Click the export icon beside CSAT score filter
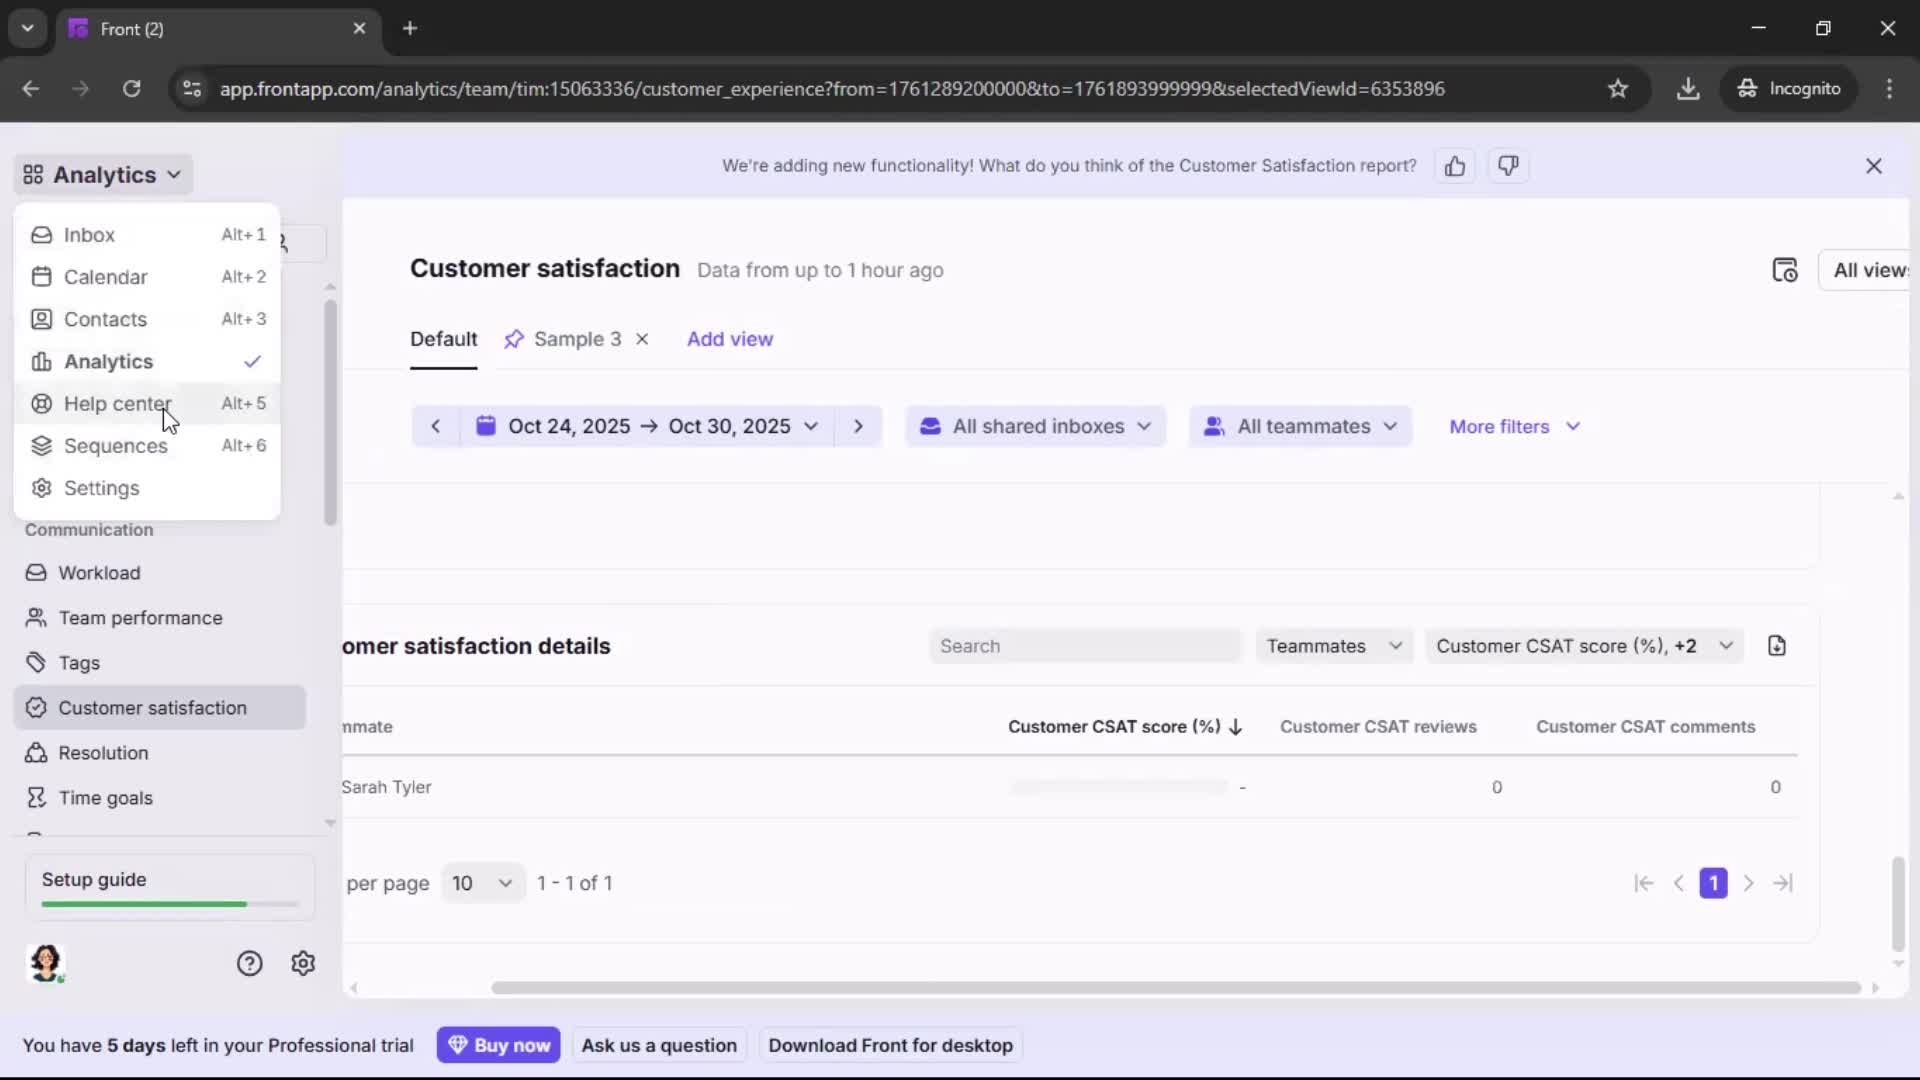The height and width of the screenshot is (1080, 1920). [x=1777, y=646]
